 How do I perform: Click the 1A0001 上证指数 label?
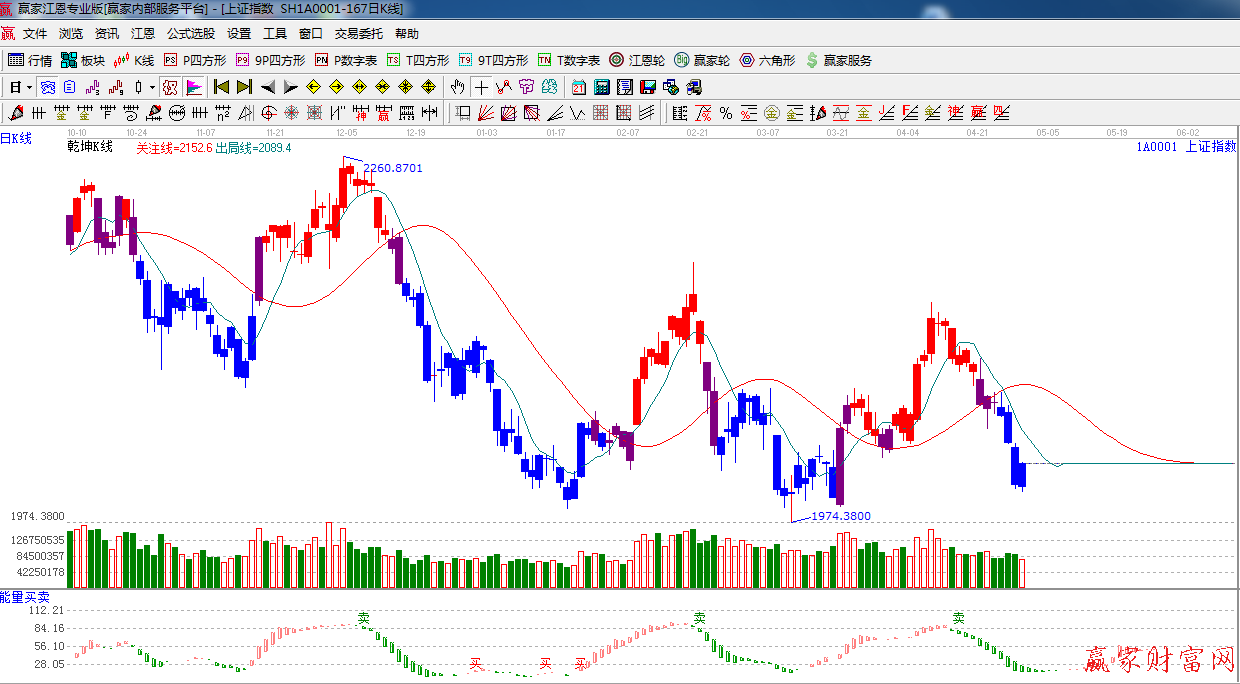[x=1185, y=146]
